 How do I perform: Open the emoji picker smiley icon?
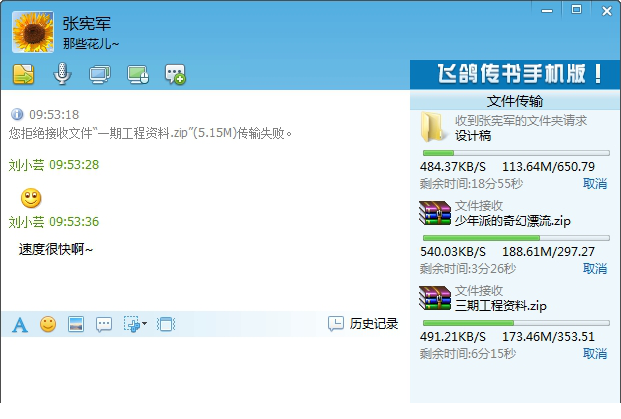point(48,324)
